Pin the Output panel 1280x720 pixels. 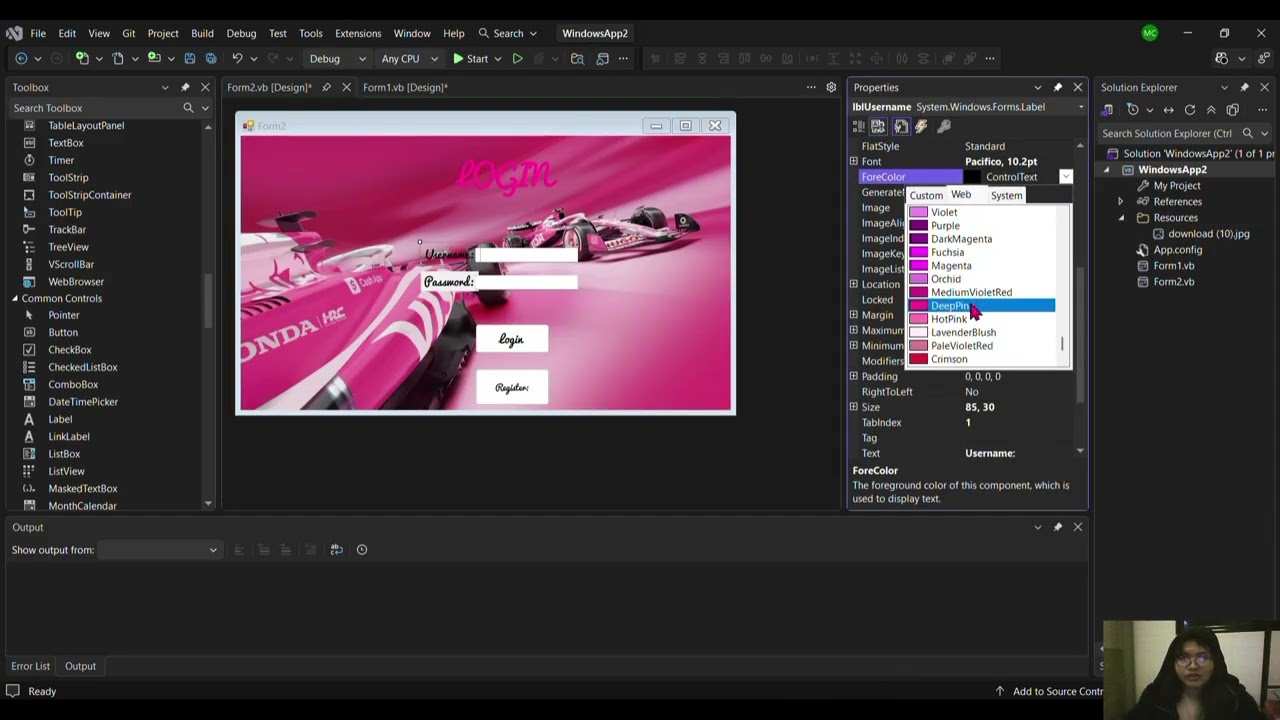1057,527
